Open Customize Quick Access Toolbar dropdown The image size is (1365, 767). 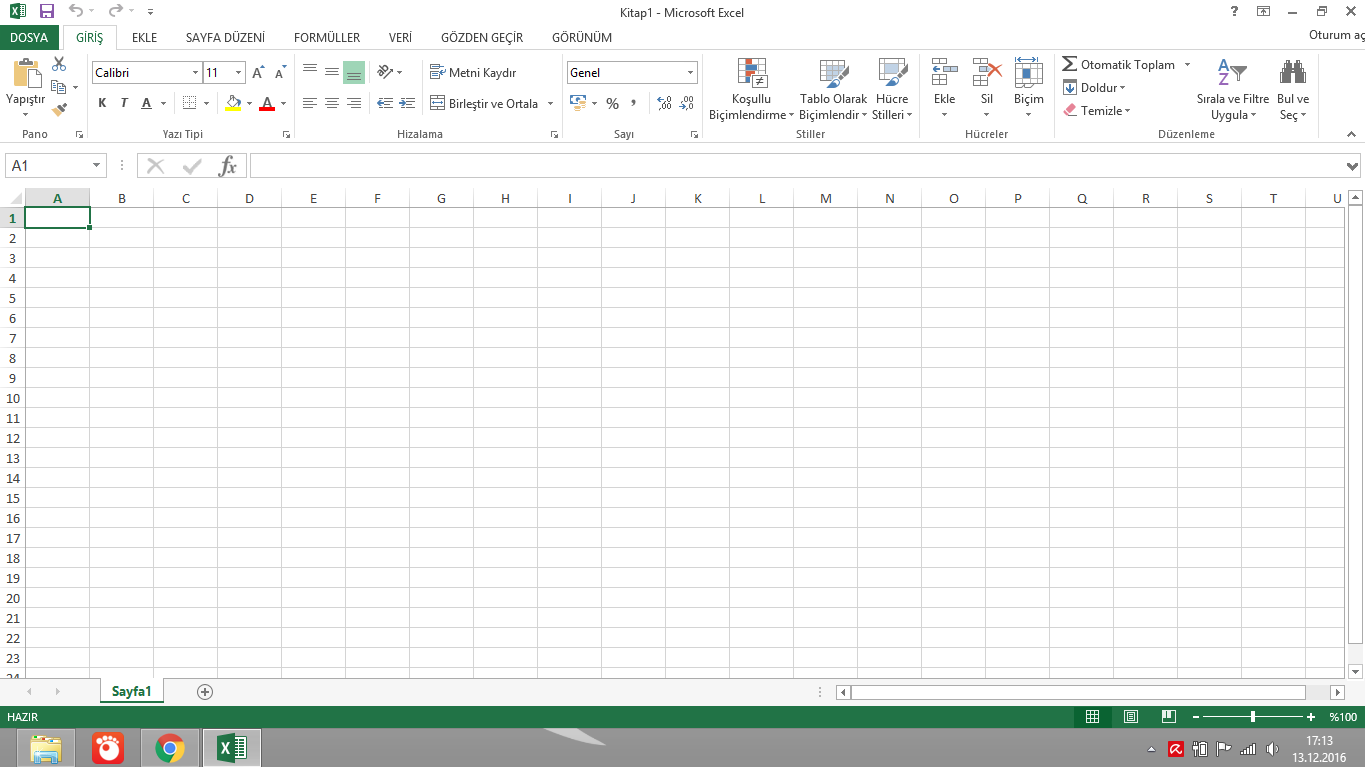tap(150, 12)
